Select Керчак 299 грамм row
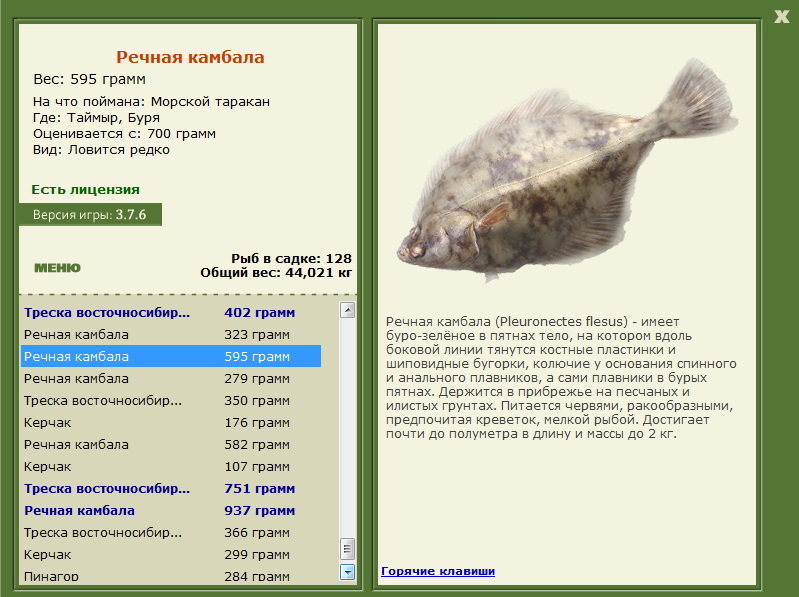 171,554
